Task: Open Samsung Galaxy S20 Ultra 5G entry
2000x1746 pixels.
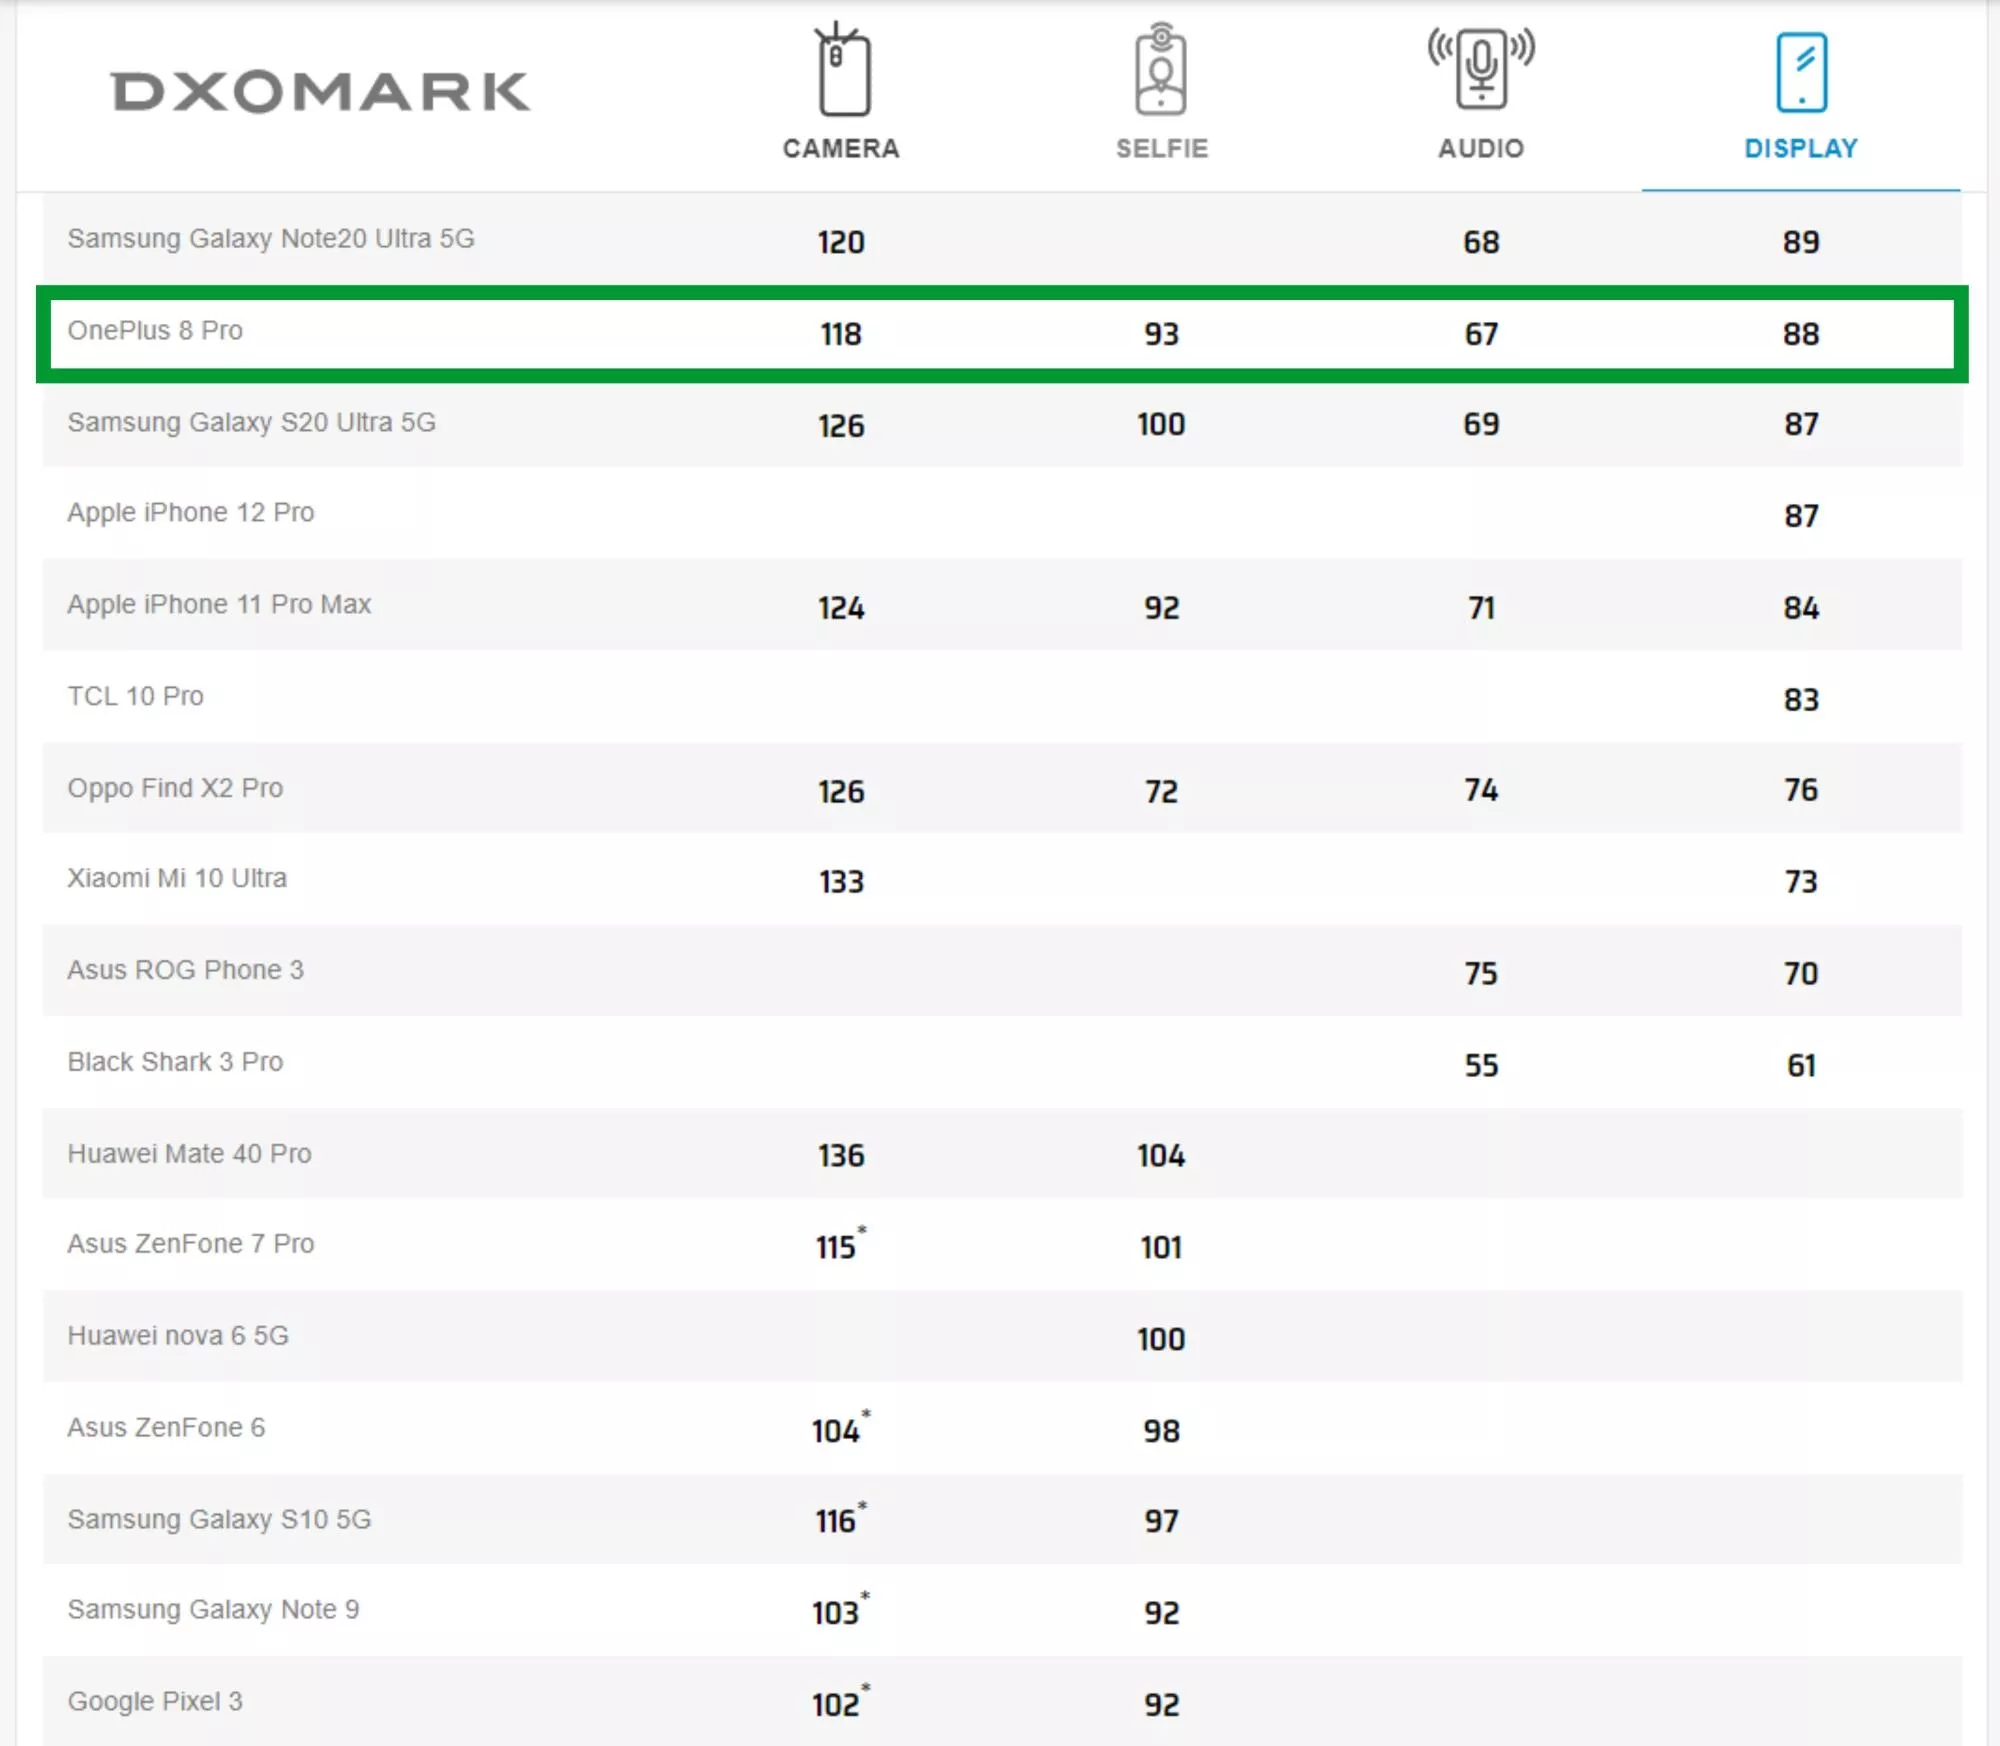Action: [252, 423]
